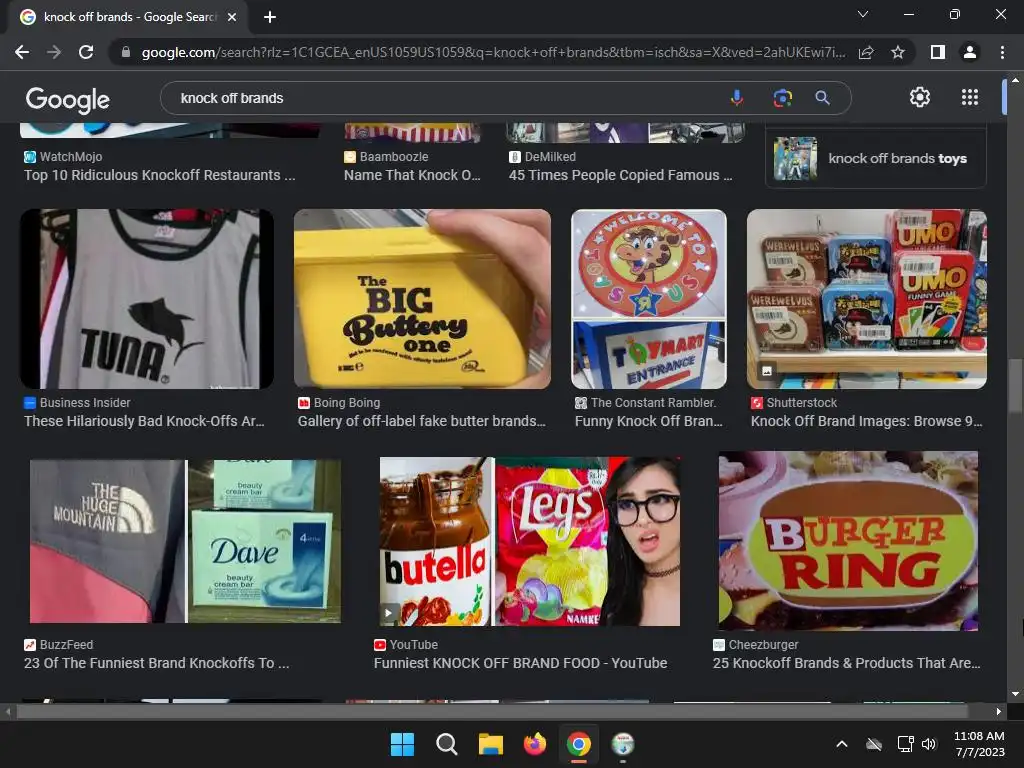Image resolution: width=1024 pixels, height=768 pixels.
Task: Close the knock off brands tab
Action: [232, 17]
